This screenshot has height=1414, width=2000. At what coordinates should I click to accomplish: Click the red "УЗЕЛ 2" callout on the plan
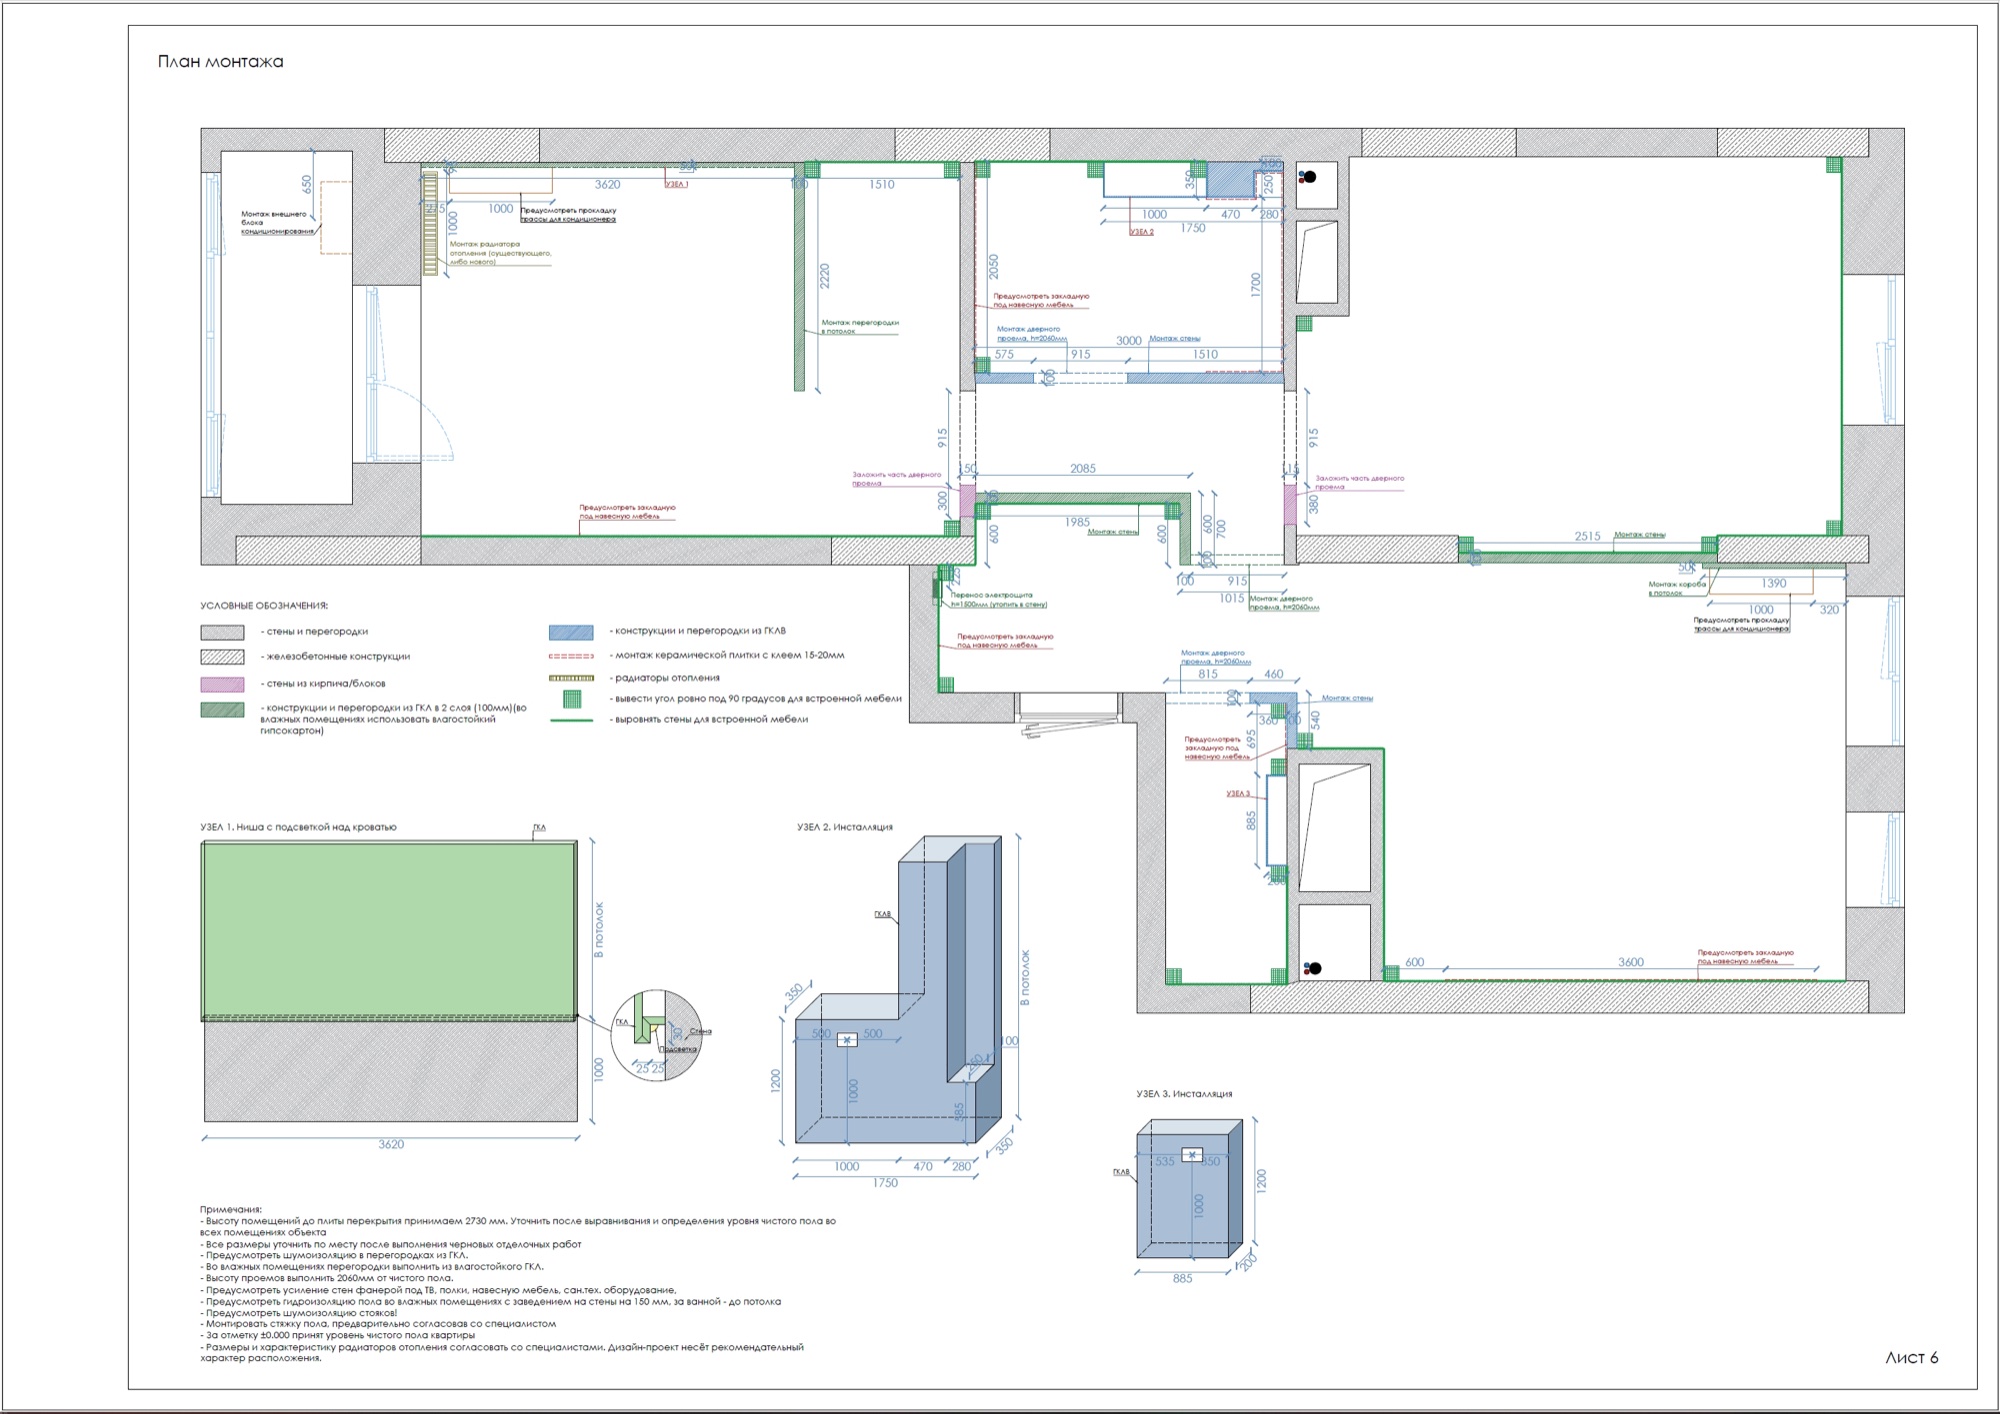tap(1141, 231)
